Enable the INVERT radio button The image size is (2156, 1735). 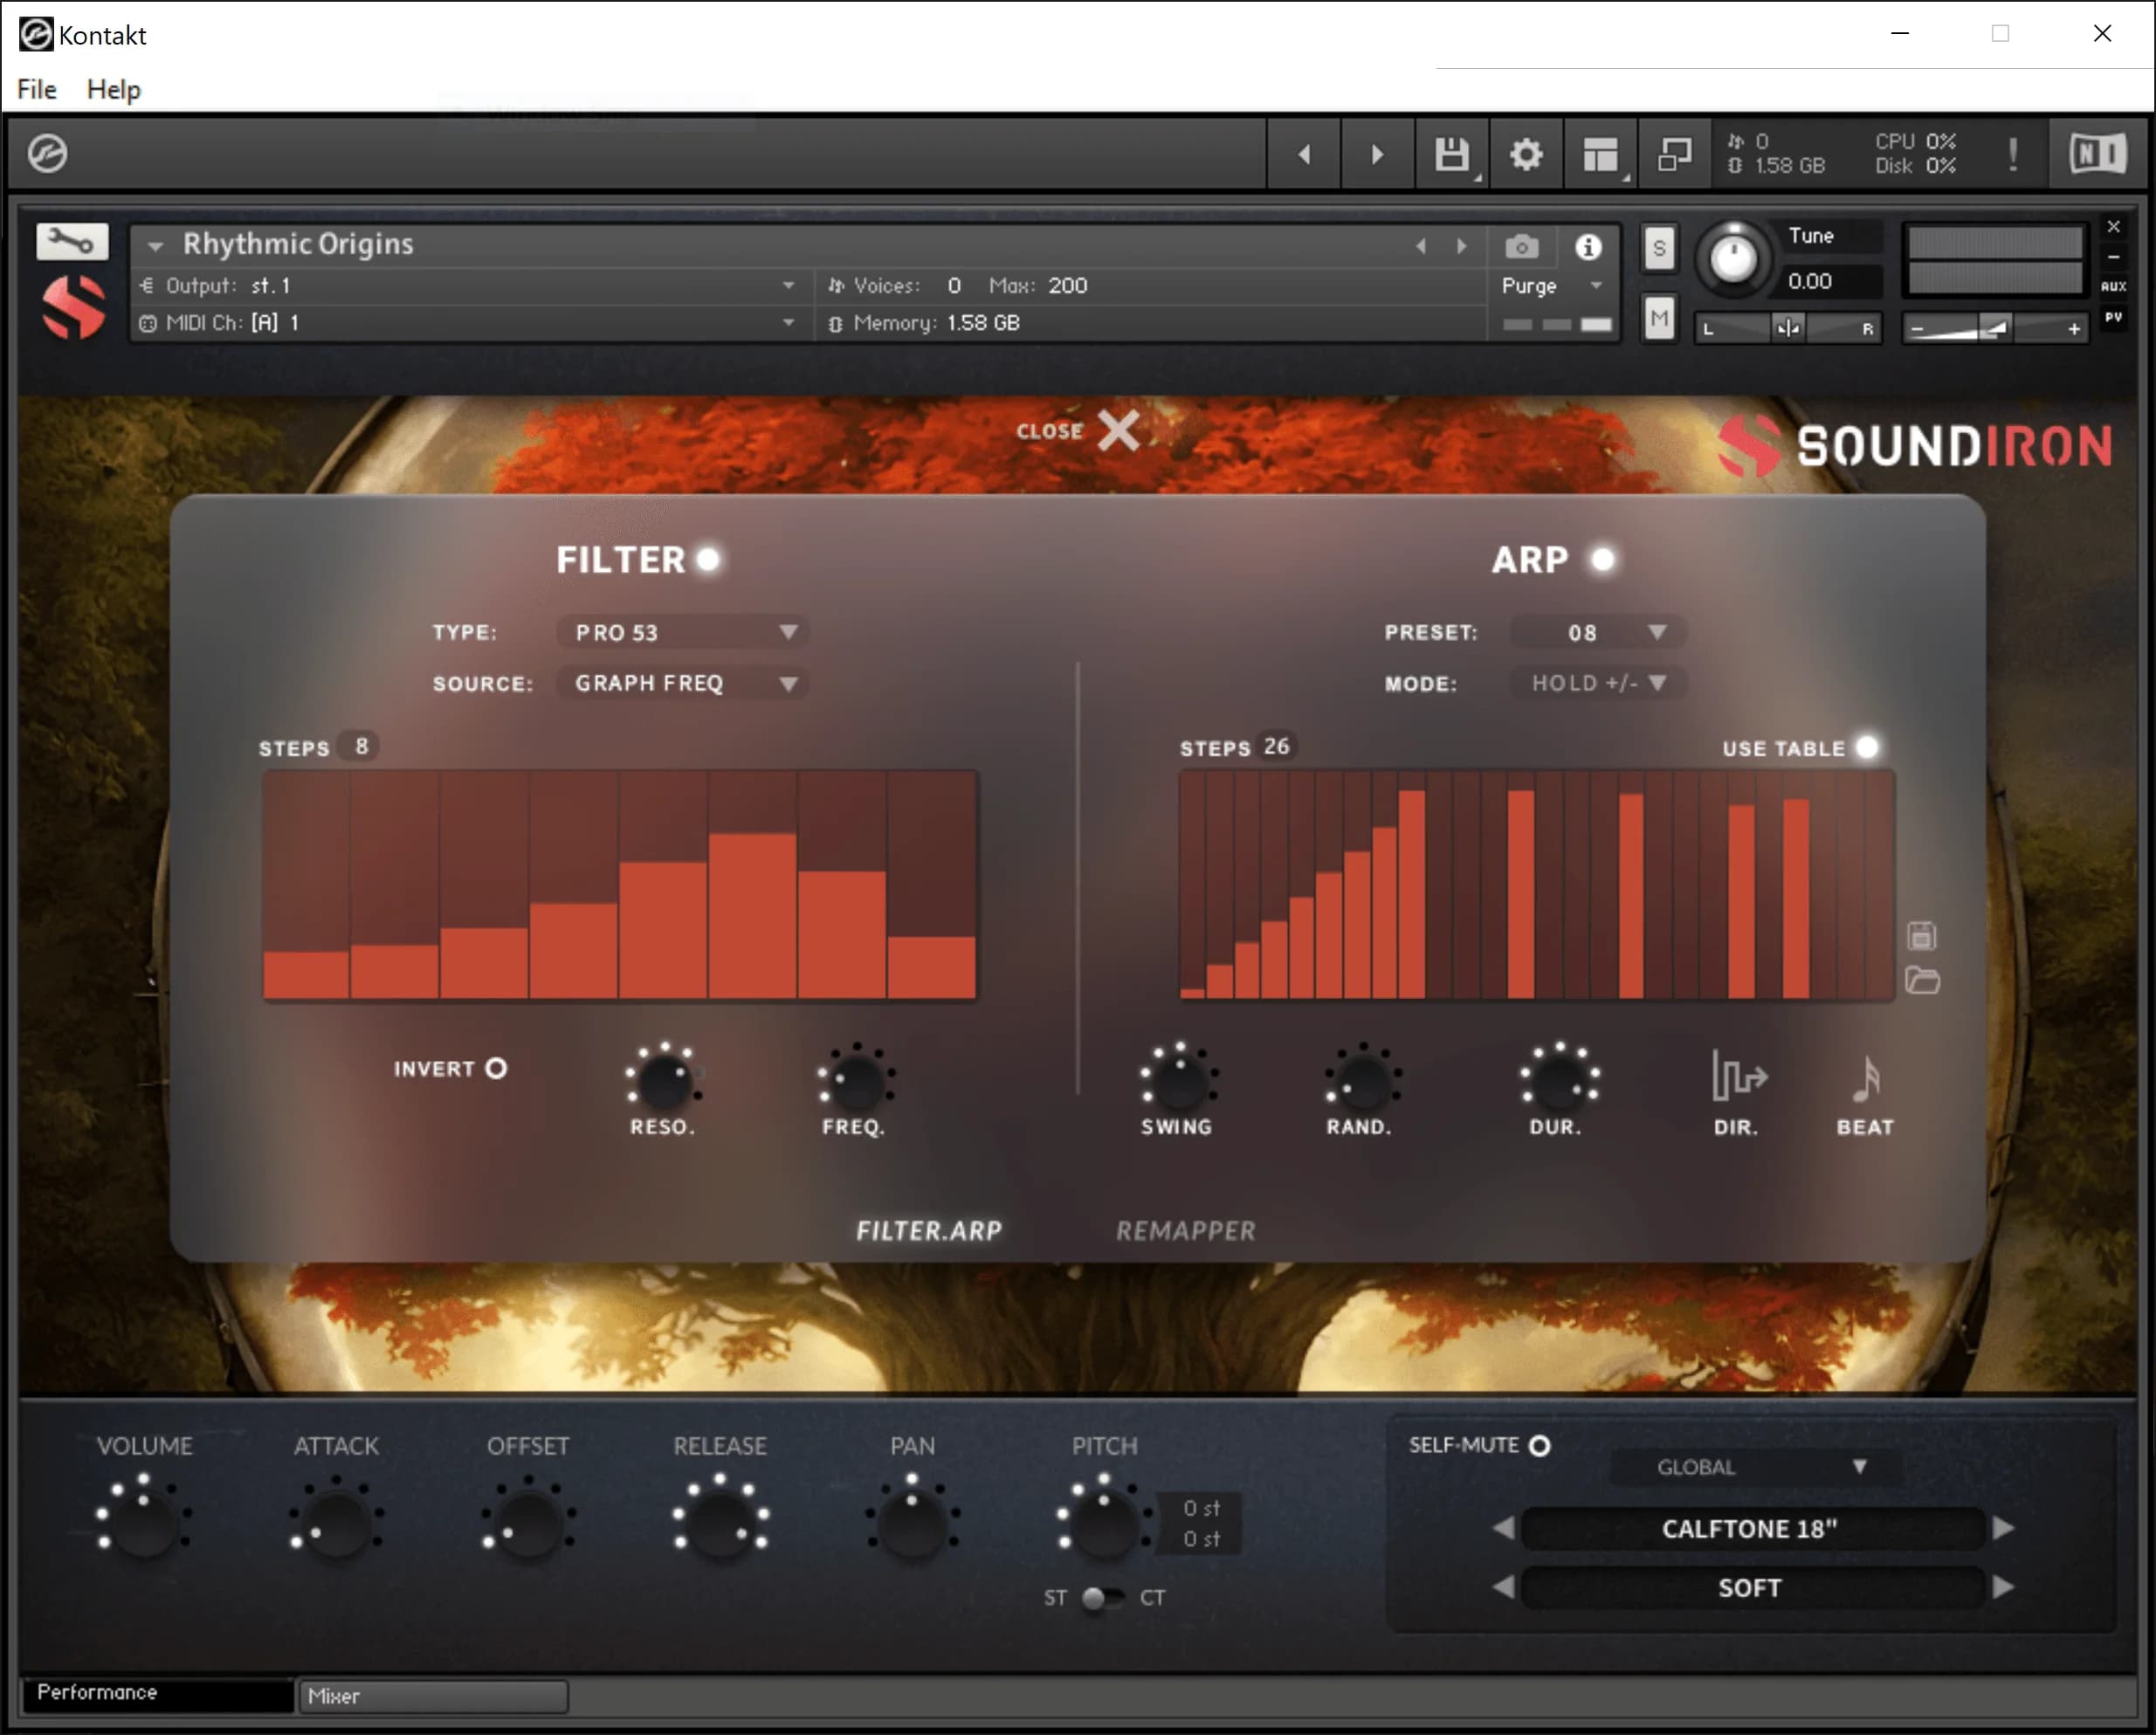[x=496, y=1068]
